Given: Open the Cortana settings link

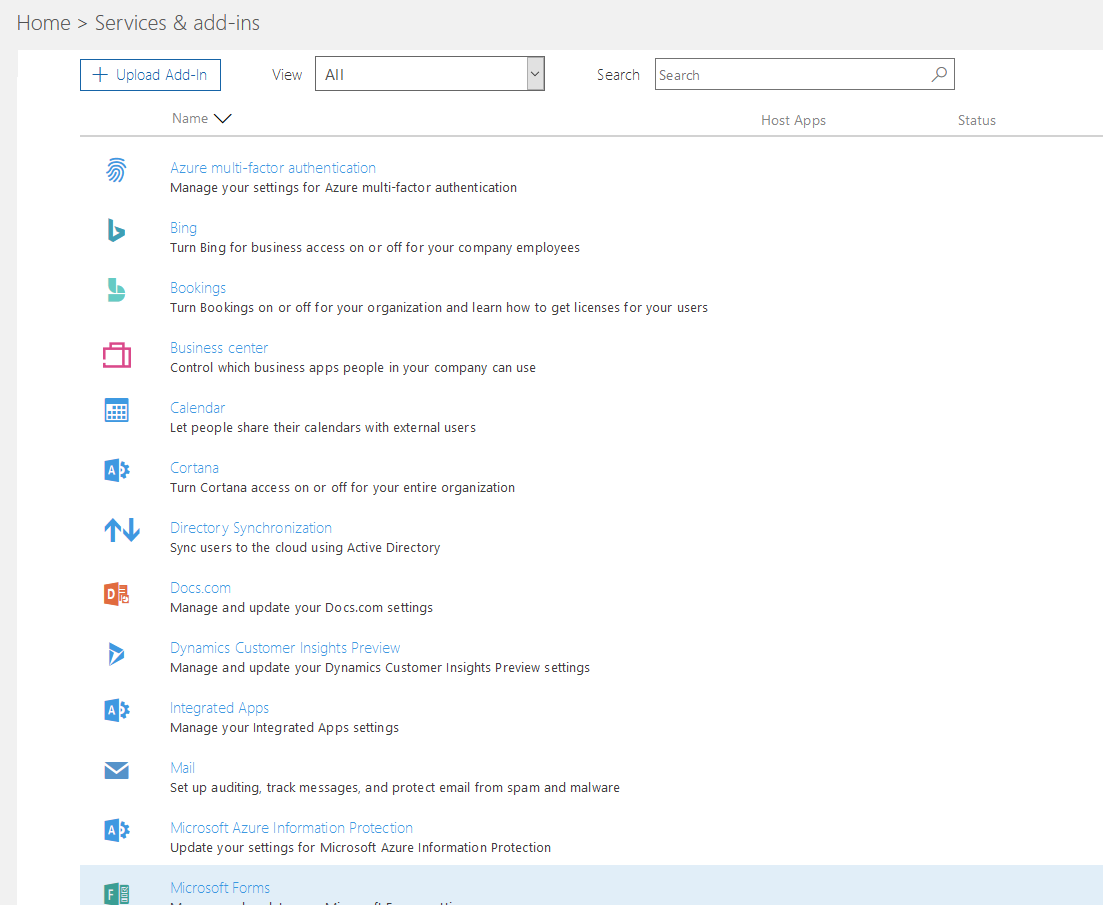Looking at the screenshot, I should click(194, 468).
